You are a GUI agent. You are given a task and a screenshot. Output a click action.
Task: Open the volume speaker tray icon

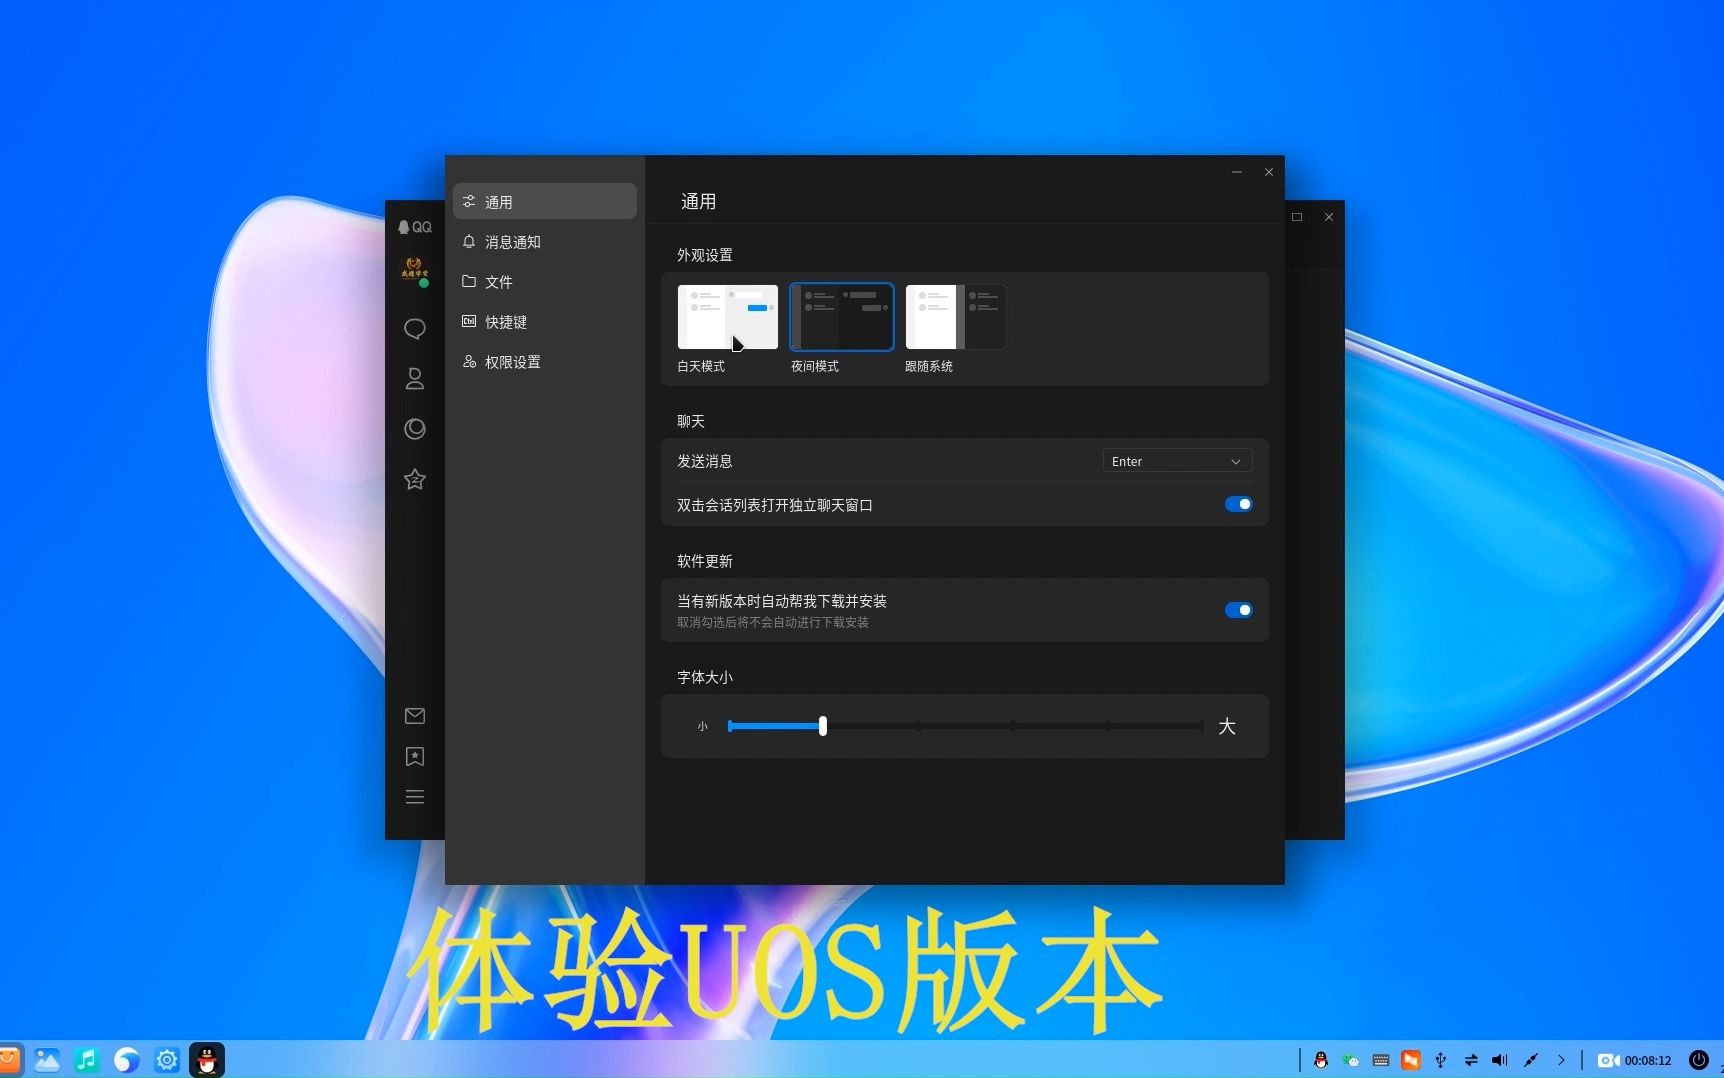coord(1500,1060)
